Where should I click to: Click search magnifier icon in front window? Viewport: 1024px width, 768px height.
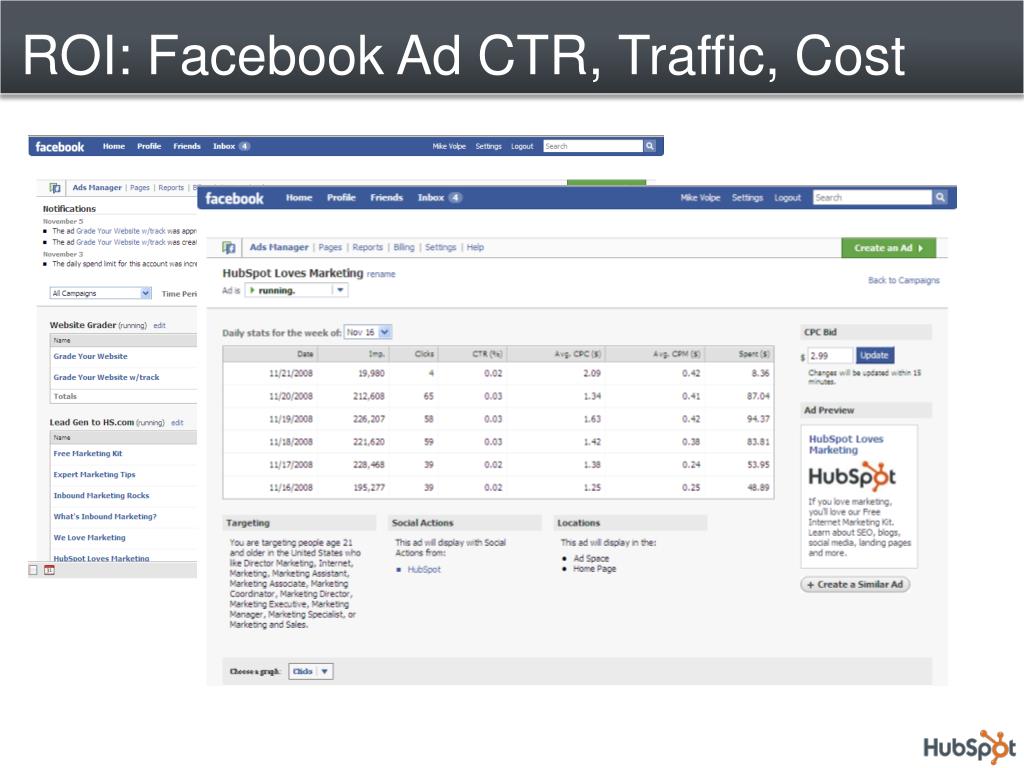(x=940, y=197)
